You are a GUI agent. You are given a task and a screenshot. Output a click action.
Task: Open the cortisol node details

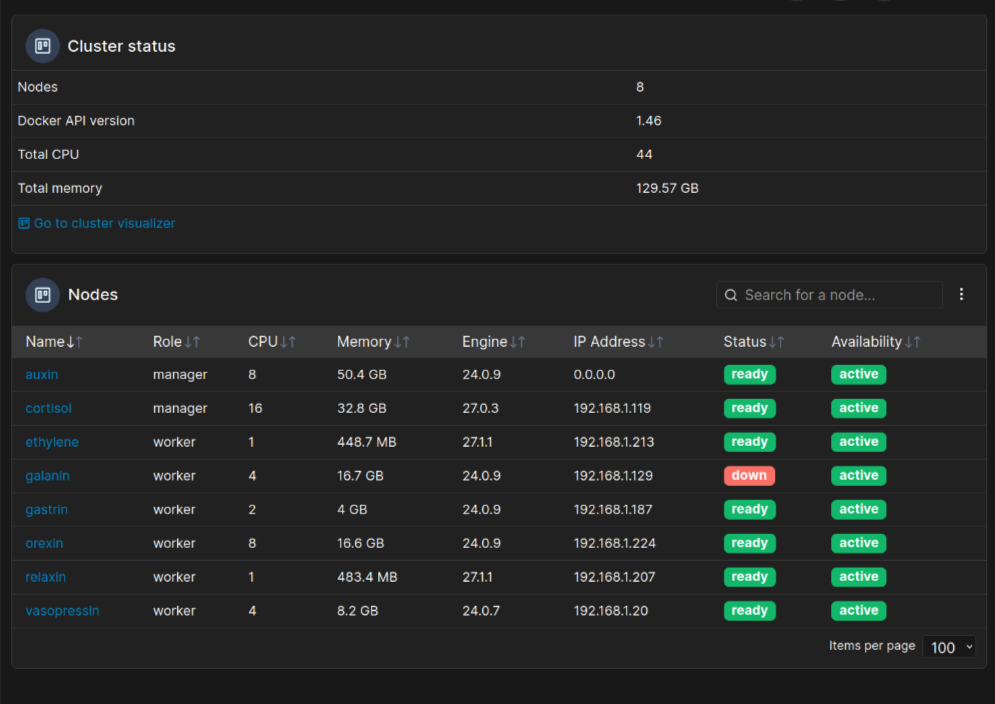48,408
